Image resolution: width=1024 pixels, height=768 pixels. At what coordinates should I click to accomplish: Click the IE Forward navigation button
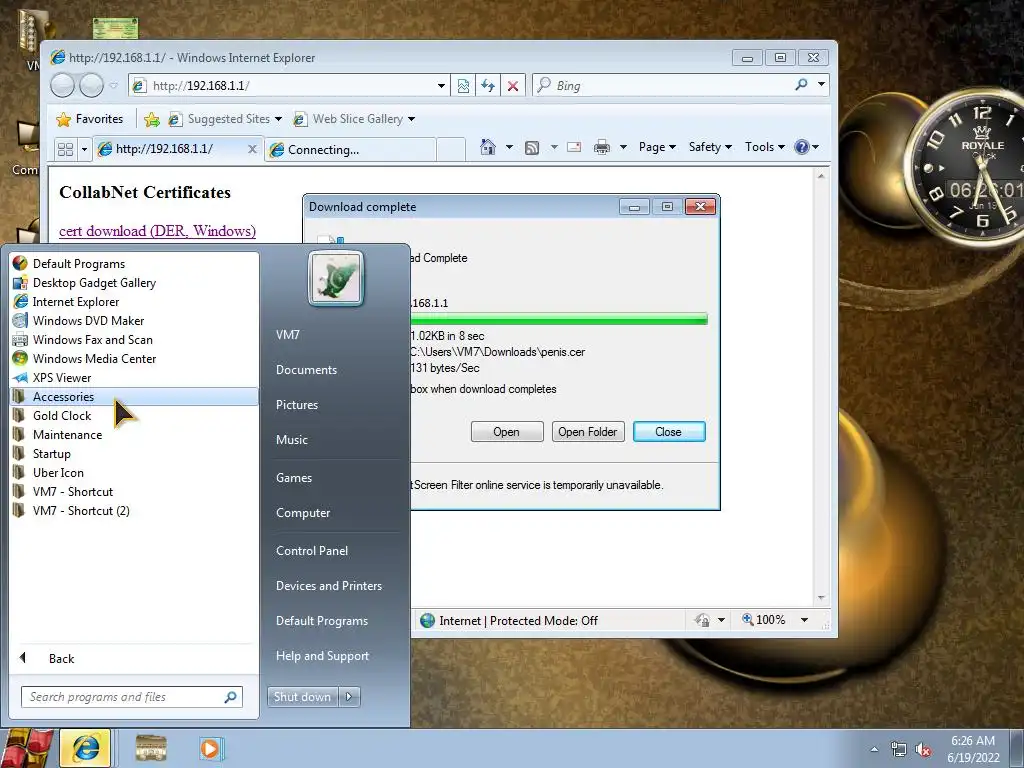pyautogui.click(x=91, y=85)
